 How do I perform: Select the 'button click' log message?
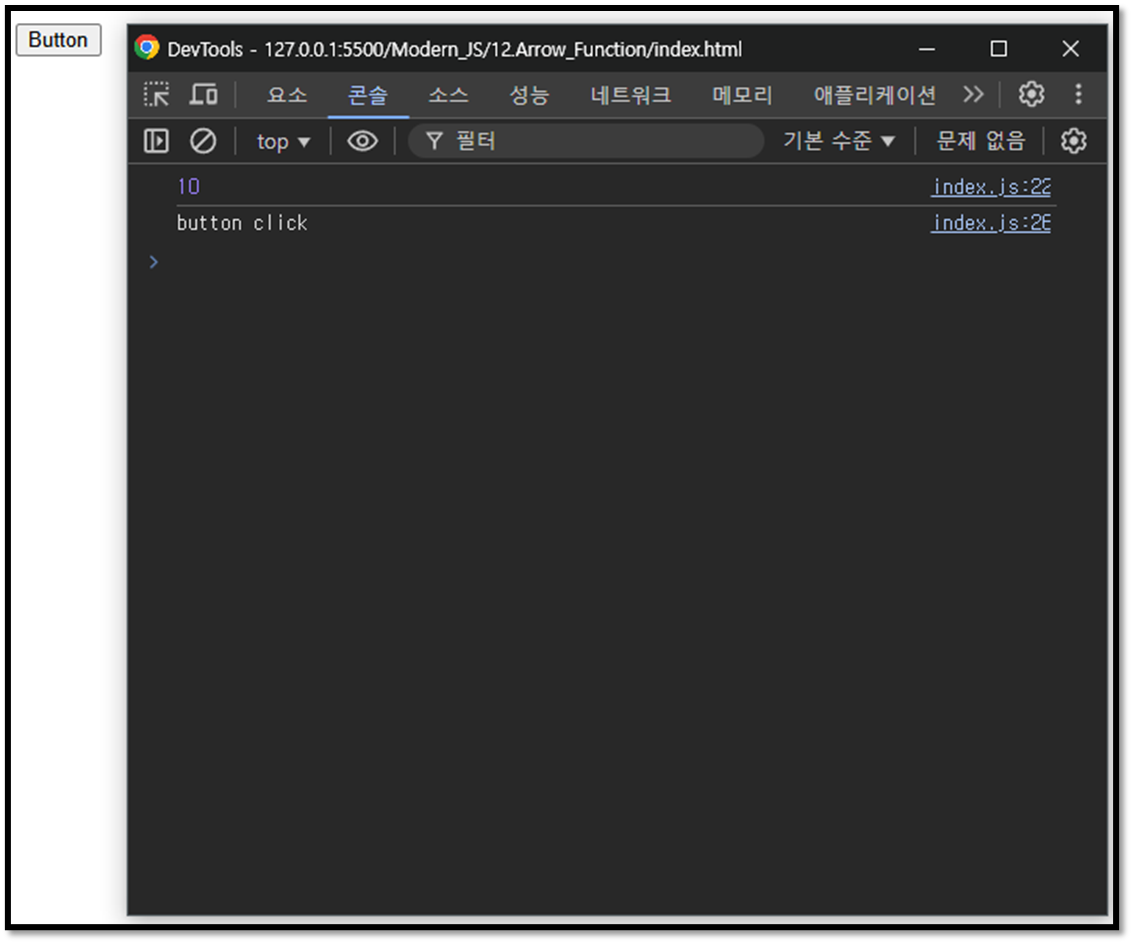[x=243, y=223]
